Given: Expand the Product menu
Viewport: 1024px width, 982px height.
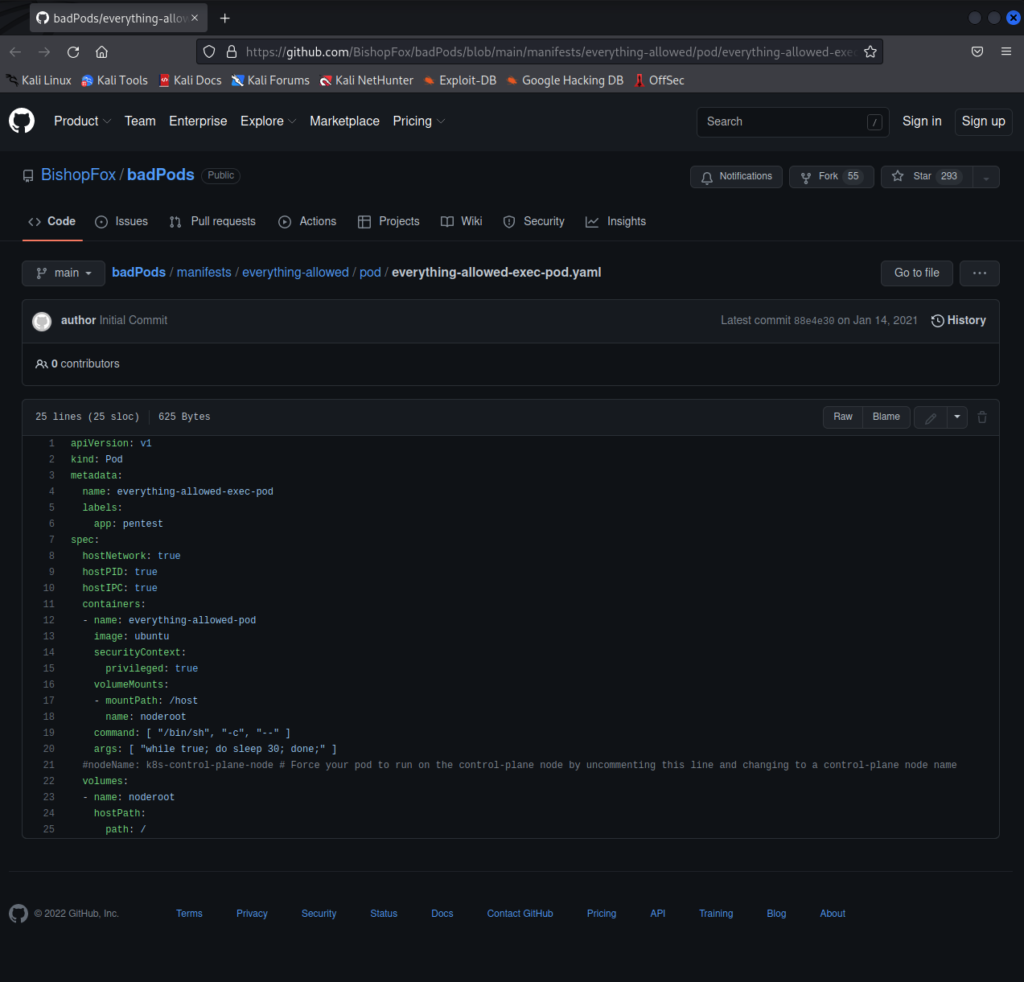Looking at the screenshot, I should point(82,121).
